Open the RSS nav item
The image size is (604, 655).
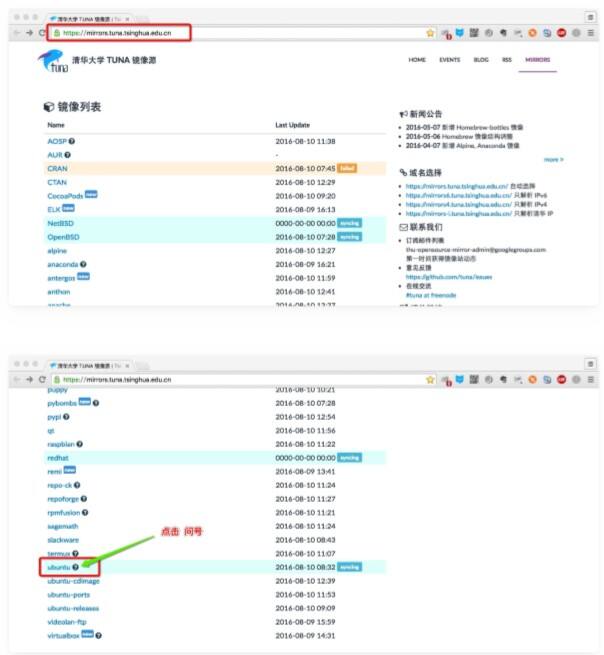point(507,60)
